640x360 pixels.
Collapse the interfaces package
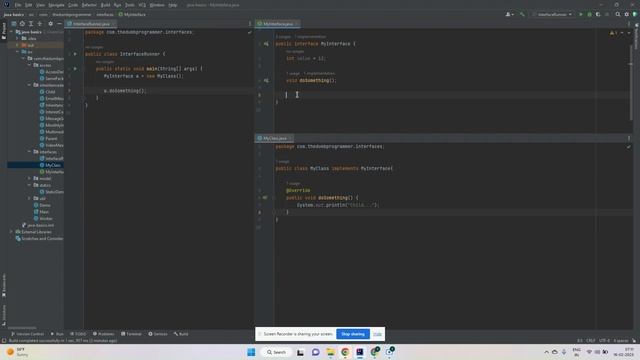point(29,151)
